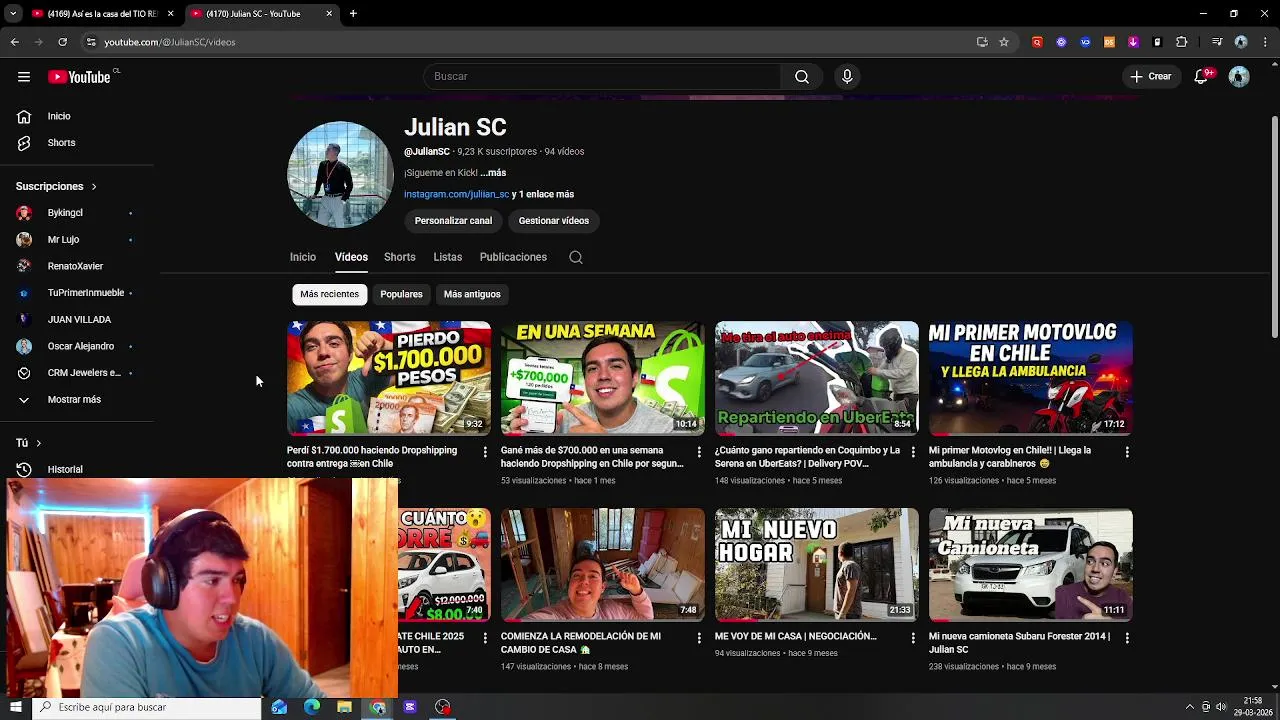Open options for the Coquimbo UberEats video
This screenshot has width=1280, height=720.
(913, 452)
